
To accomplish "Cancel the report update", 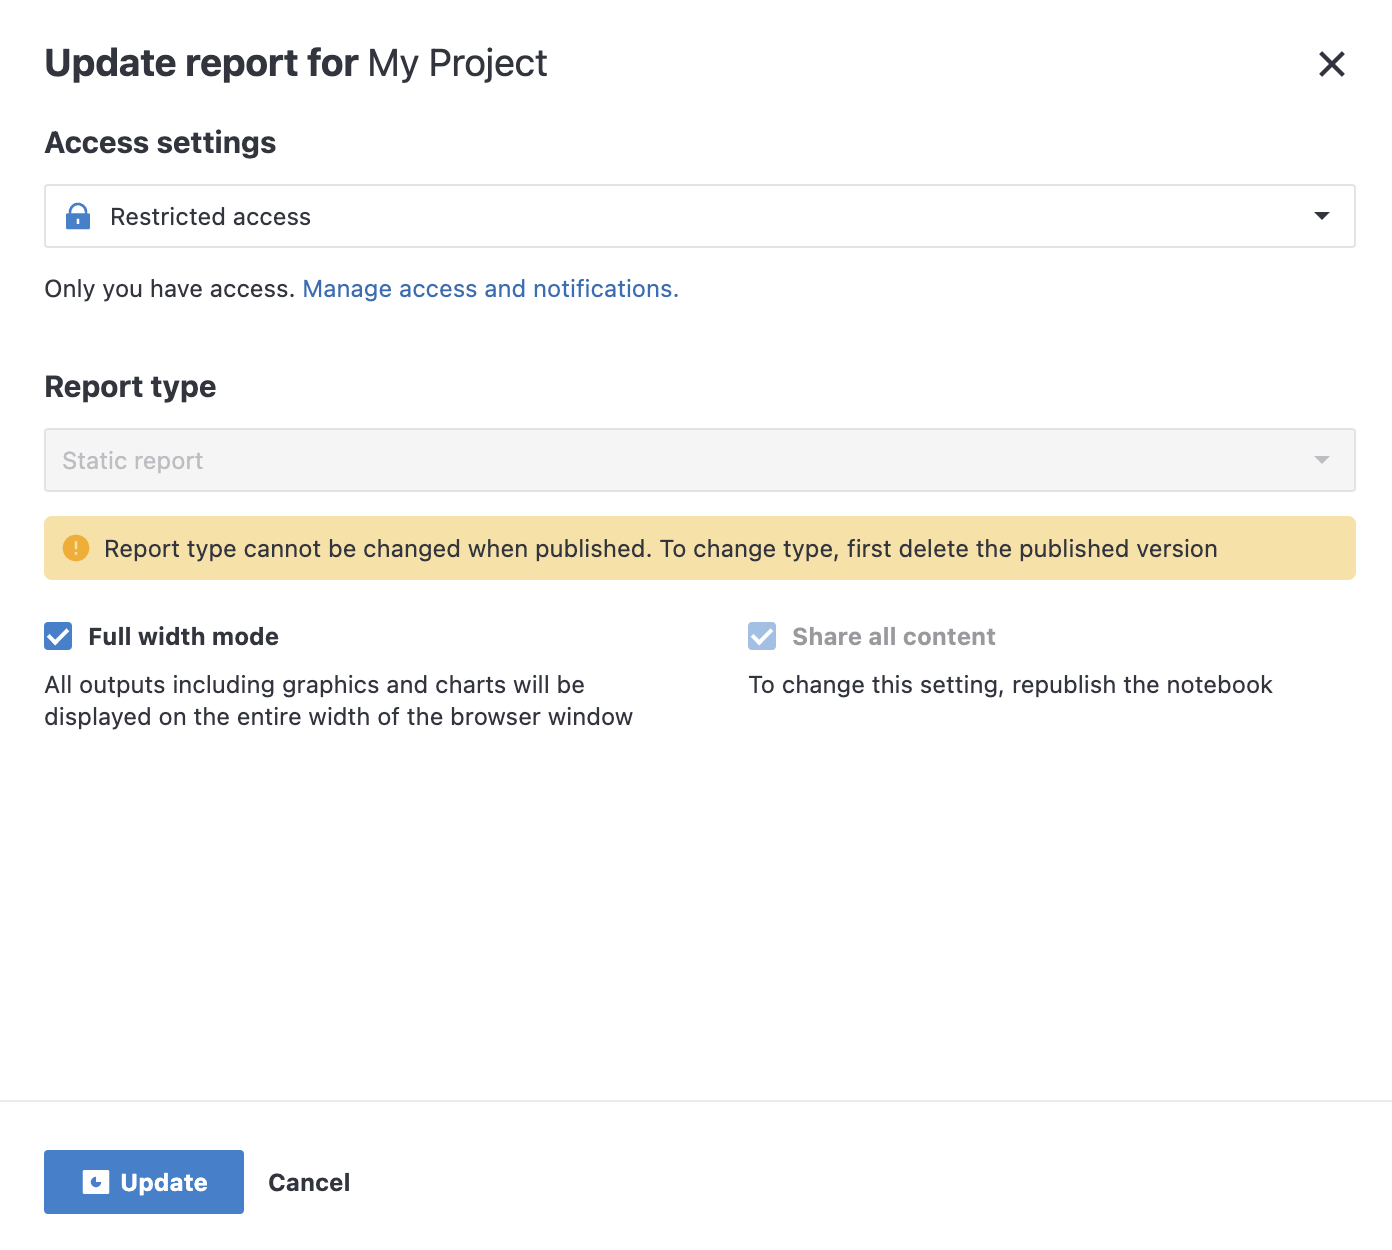I will 308,1181.
